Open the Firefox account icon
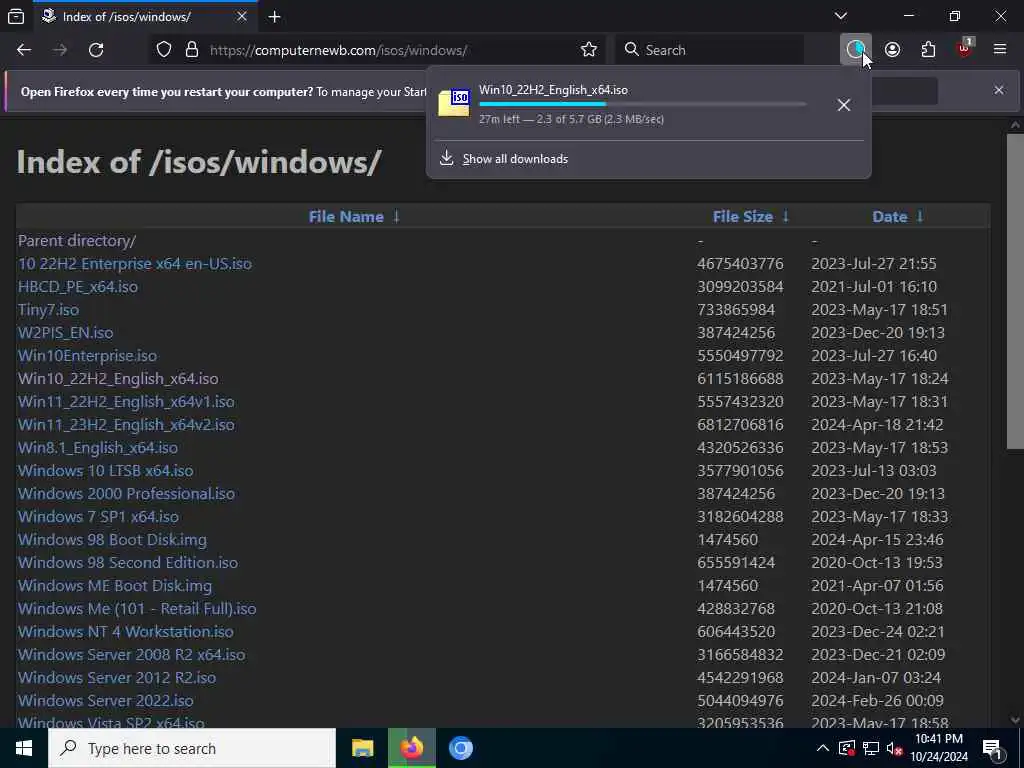Screen dimensions: 1024x768 (892, 50)
